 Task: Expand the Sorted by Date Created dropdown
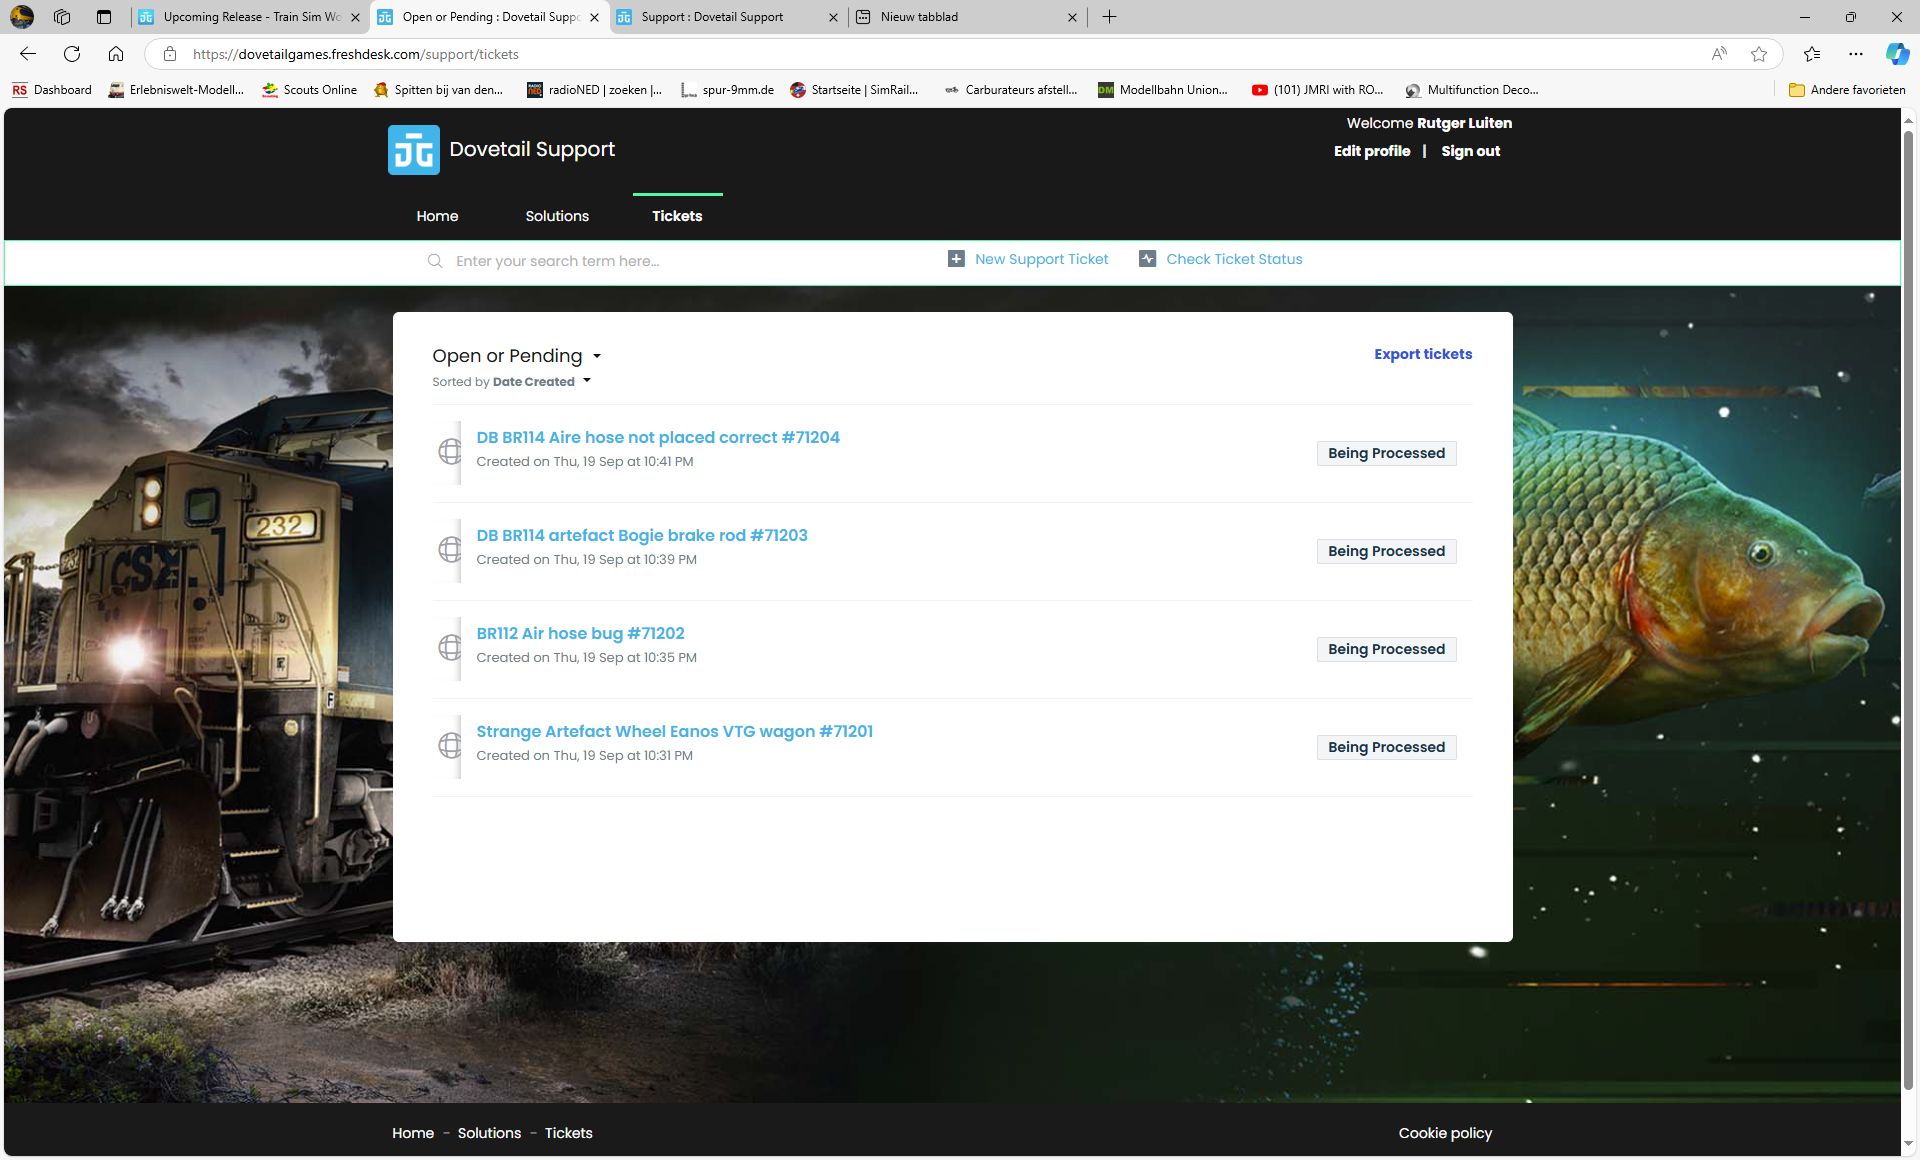click(x=587, y=381)
